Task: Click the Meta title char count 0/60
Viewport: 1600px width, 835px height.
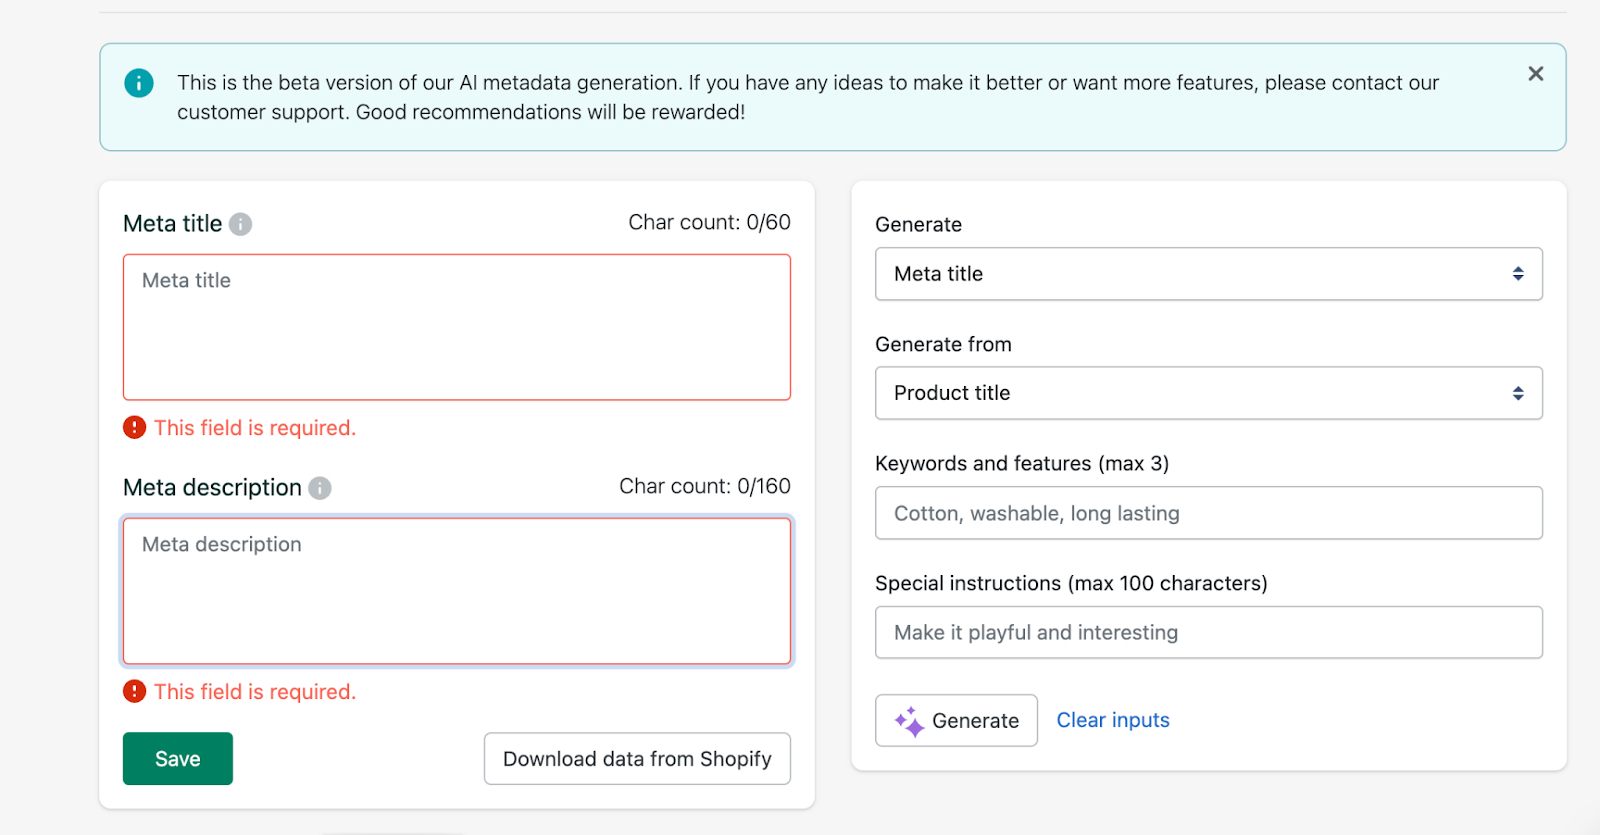Action: (x=709, y=222)
